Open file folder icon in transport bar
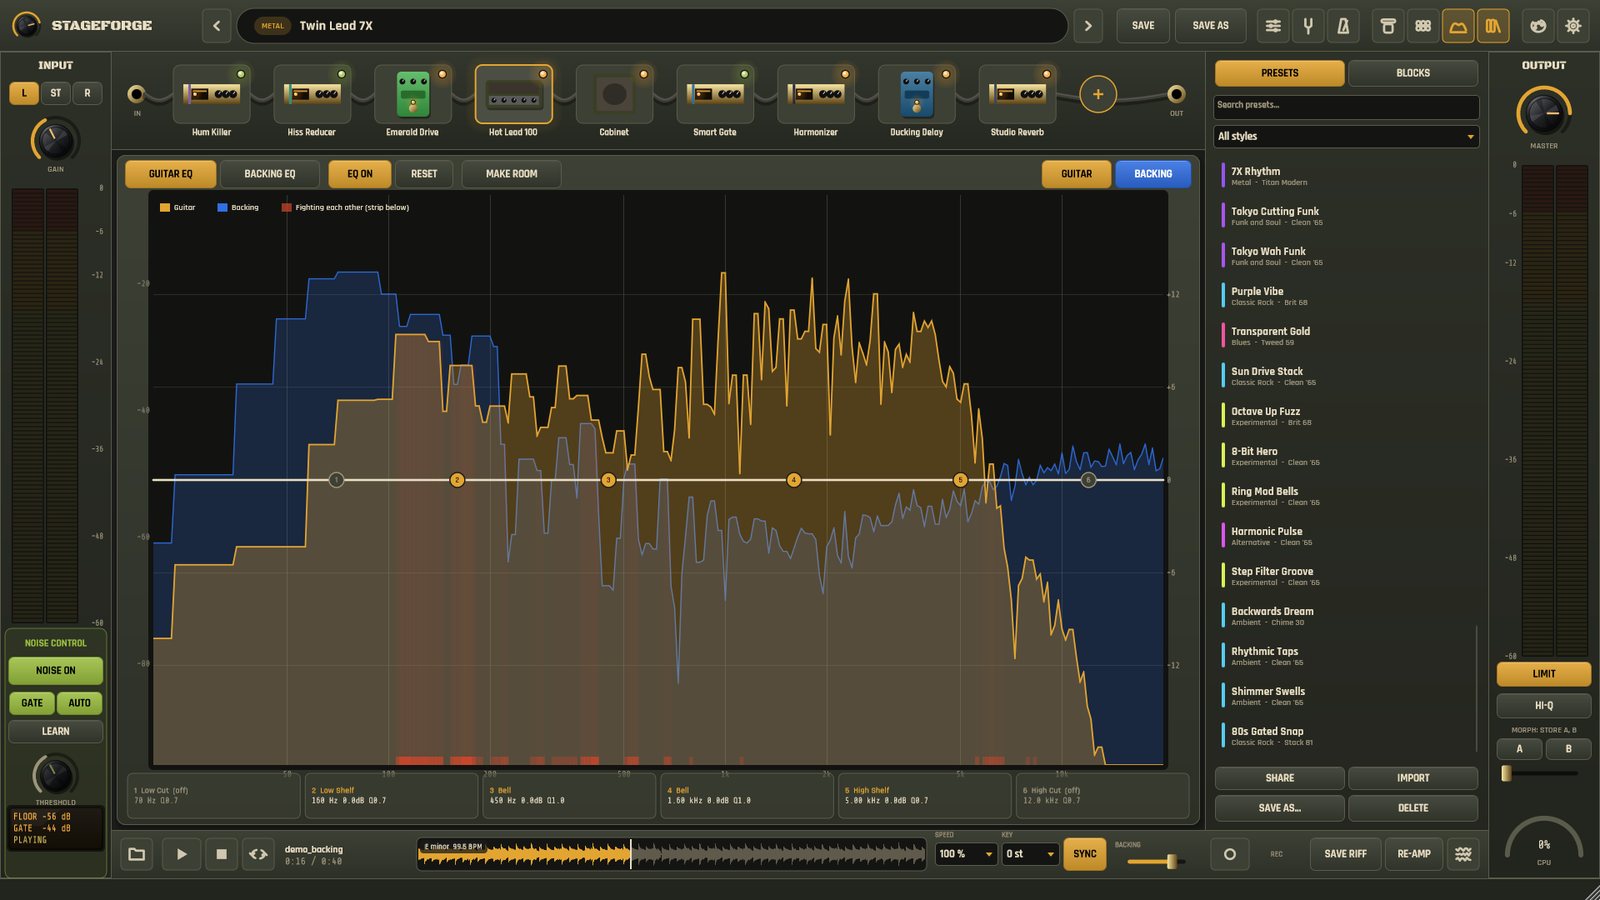The width and height of the screenshot is (1600, 900). [x=137, y=854]
